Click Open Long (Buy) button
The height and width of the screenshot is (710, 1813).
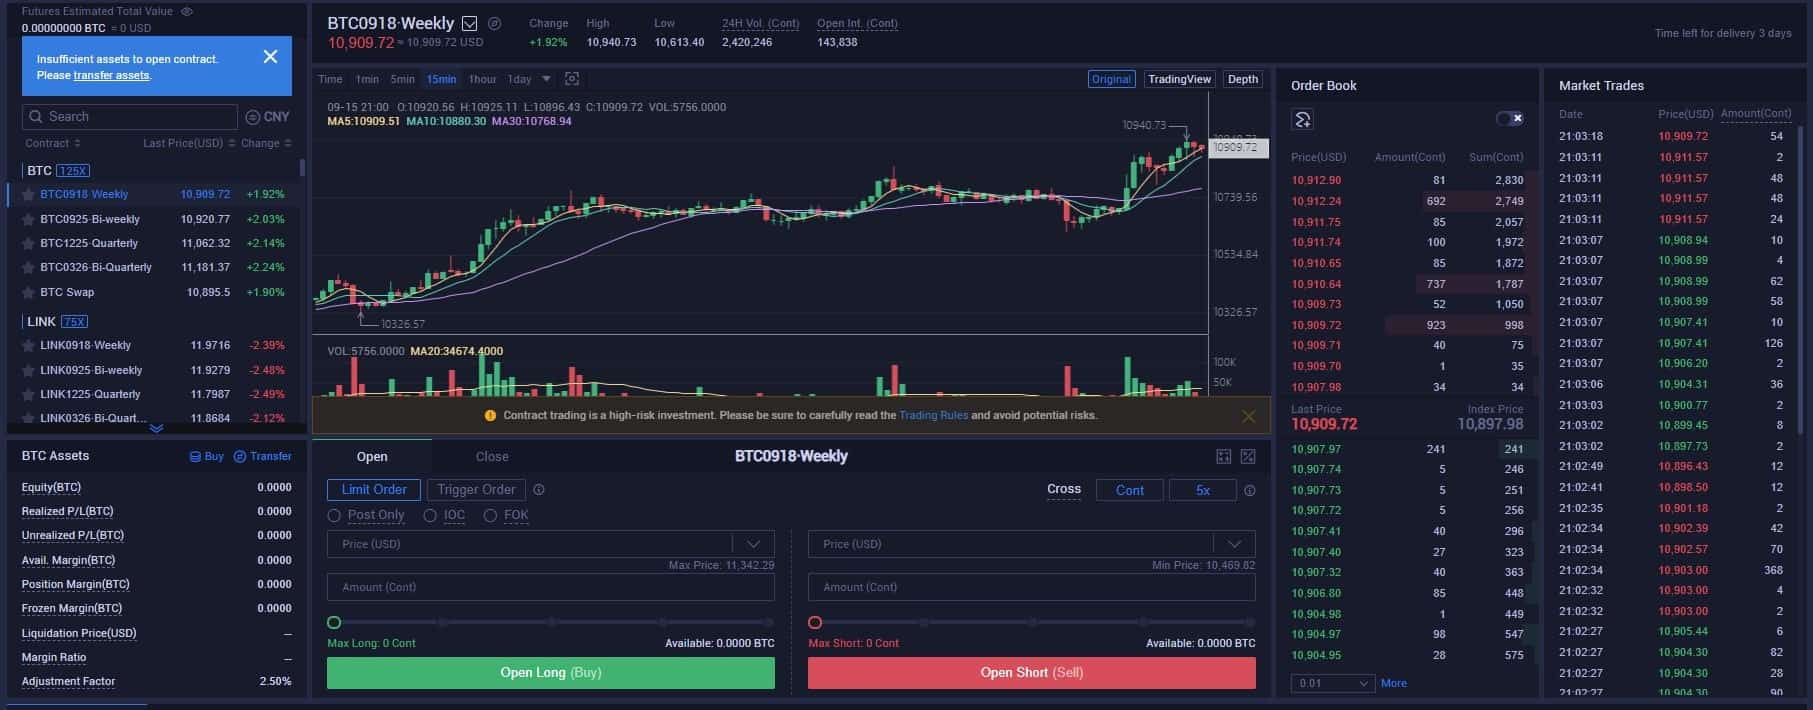[551, 673]
